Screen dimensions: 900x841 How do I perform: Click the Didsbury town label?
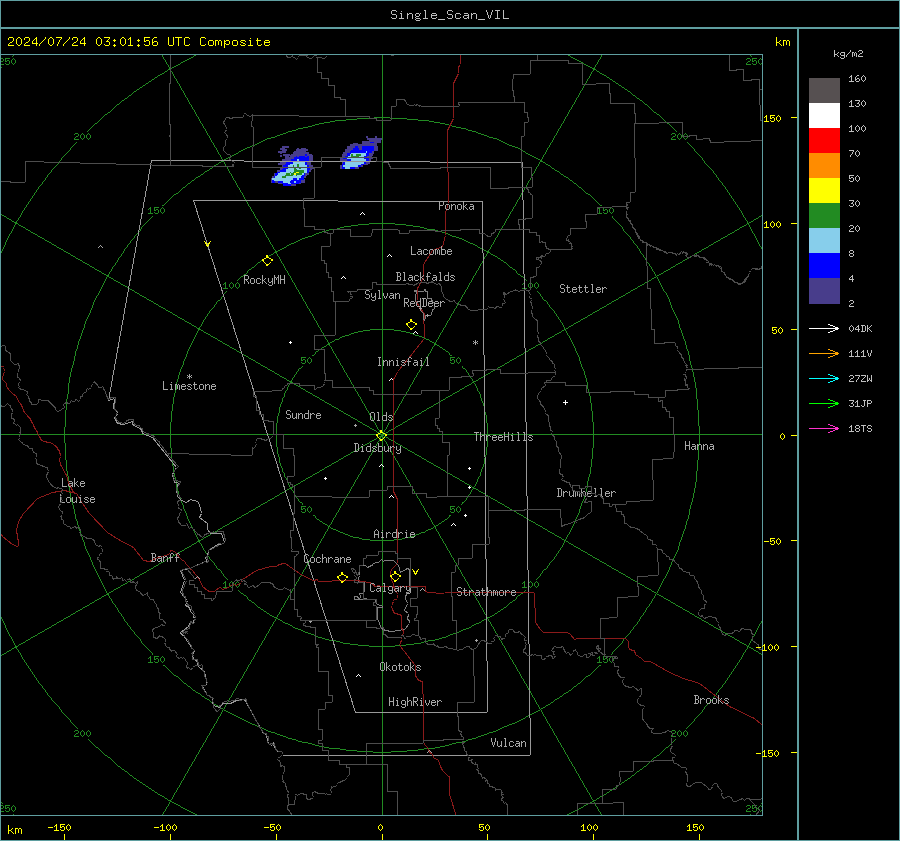(377, 448)
